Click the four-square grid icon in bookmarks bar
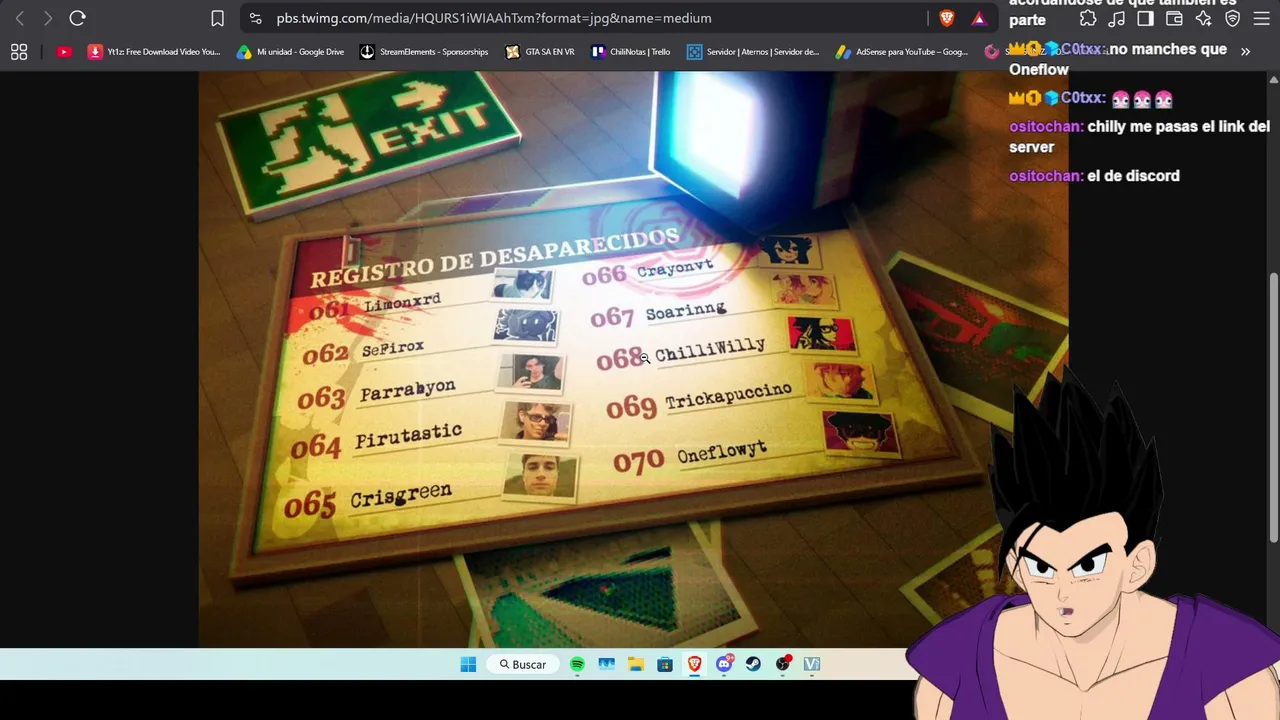 click(x=19, y=52)
